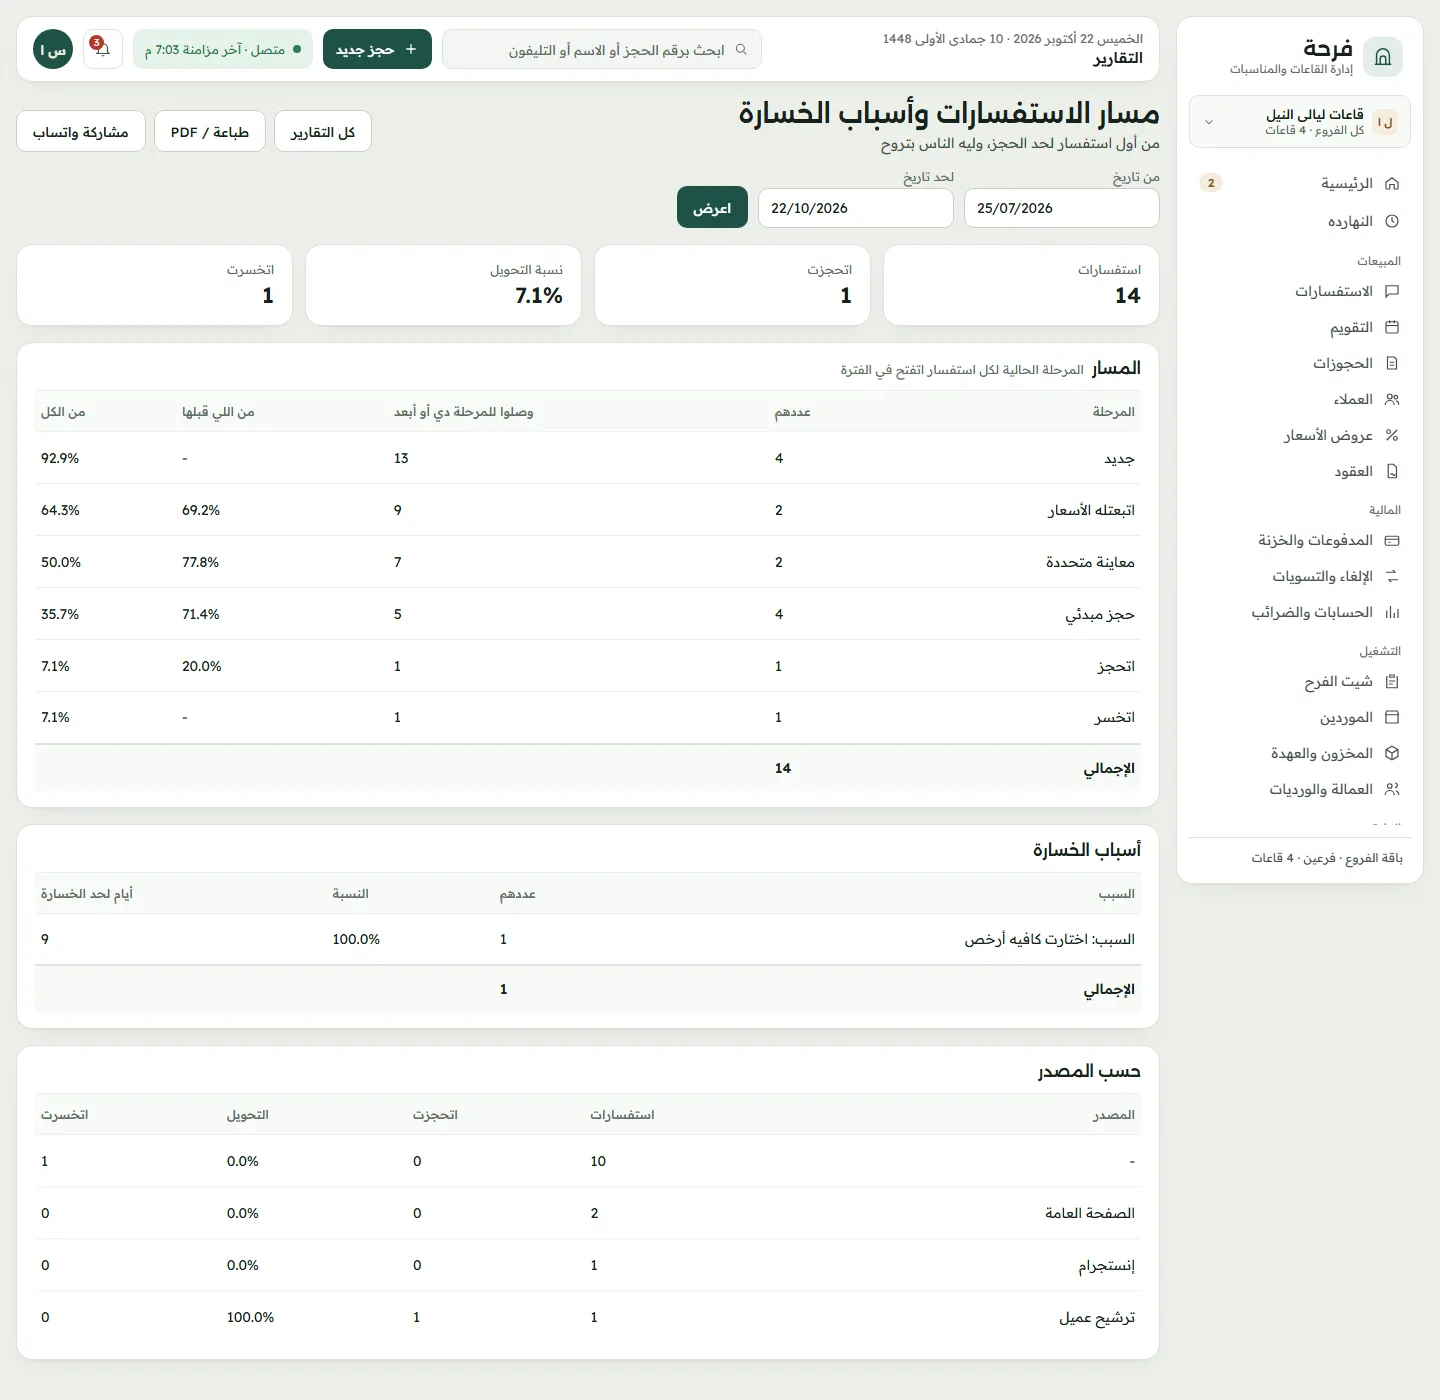Open the العملاء sidebar entry
The image size is (1440, 1400).
pos(1300,399)
